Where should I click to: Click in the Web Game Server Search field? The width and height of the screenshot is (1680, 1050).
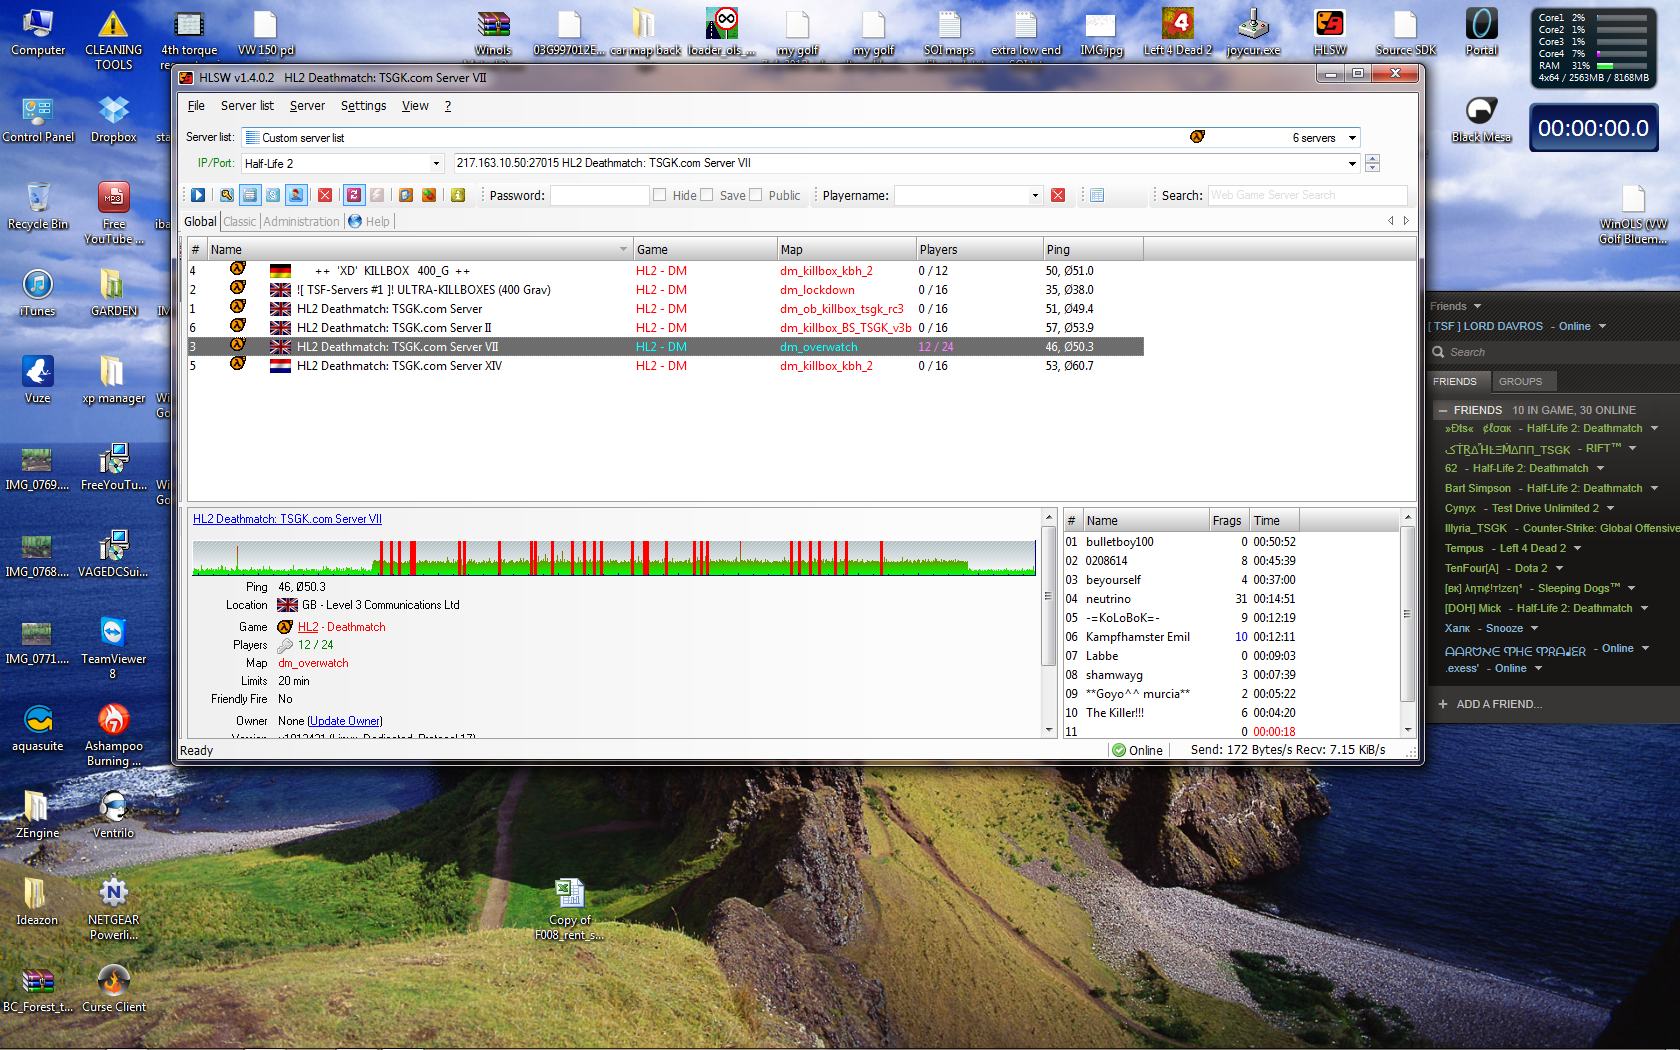pyautogui.click(x=1306, y=196)
